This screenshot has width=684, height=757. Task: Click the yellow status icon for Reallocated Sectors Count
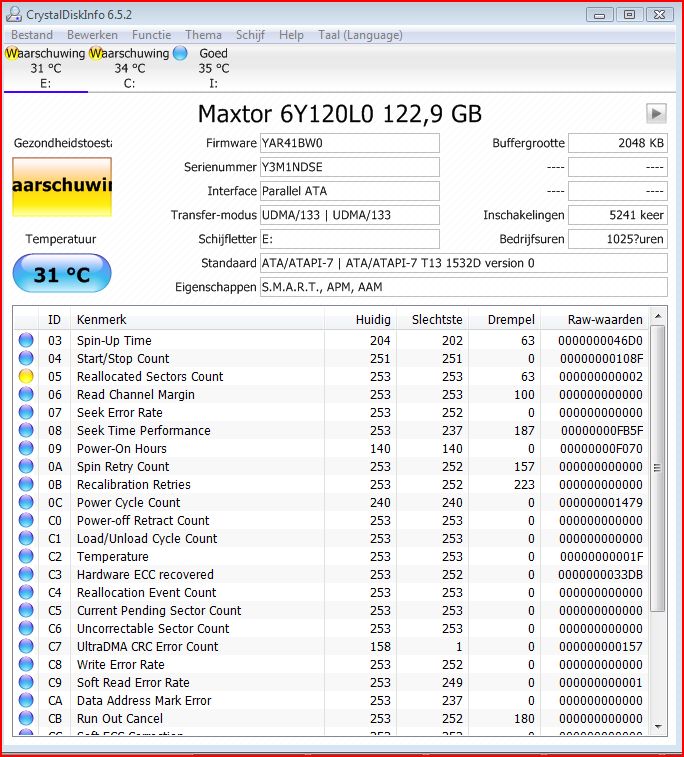pyautogui.click(x=26, y=377)
